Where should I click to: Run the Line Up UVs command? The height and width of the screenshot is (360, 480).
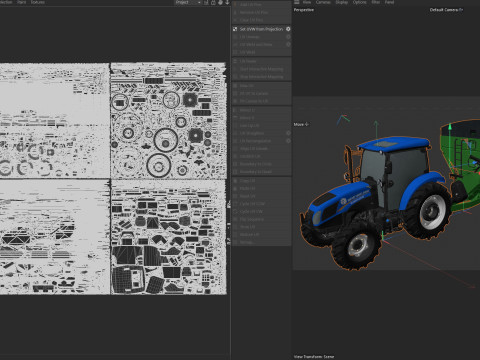[x=262, y=125]
